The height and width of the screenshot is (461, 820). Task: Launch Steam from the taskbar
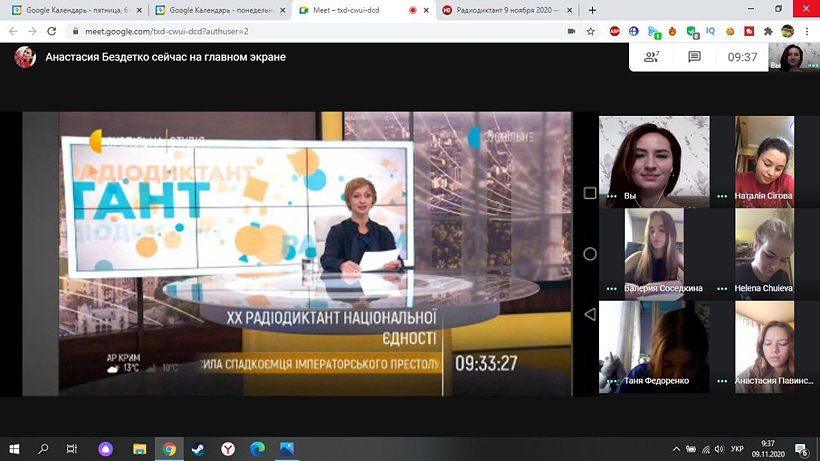pos(198,448)
